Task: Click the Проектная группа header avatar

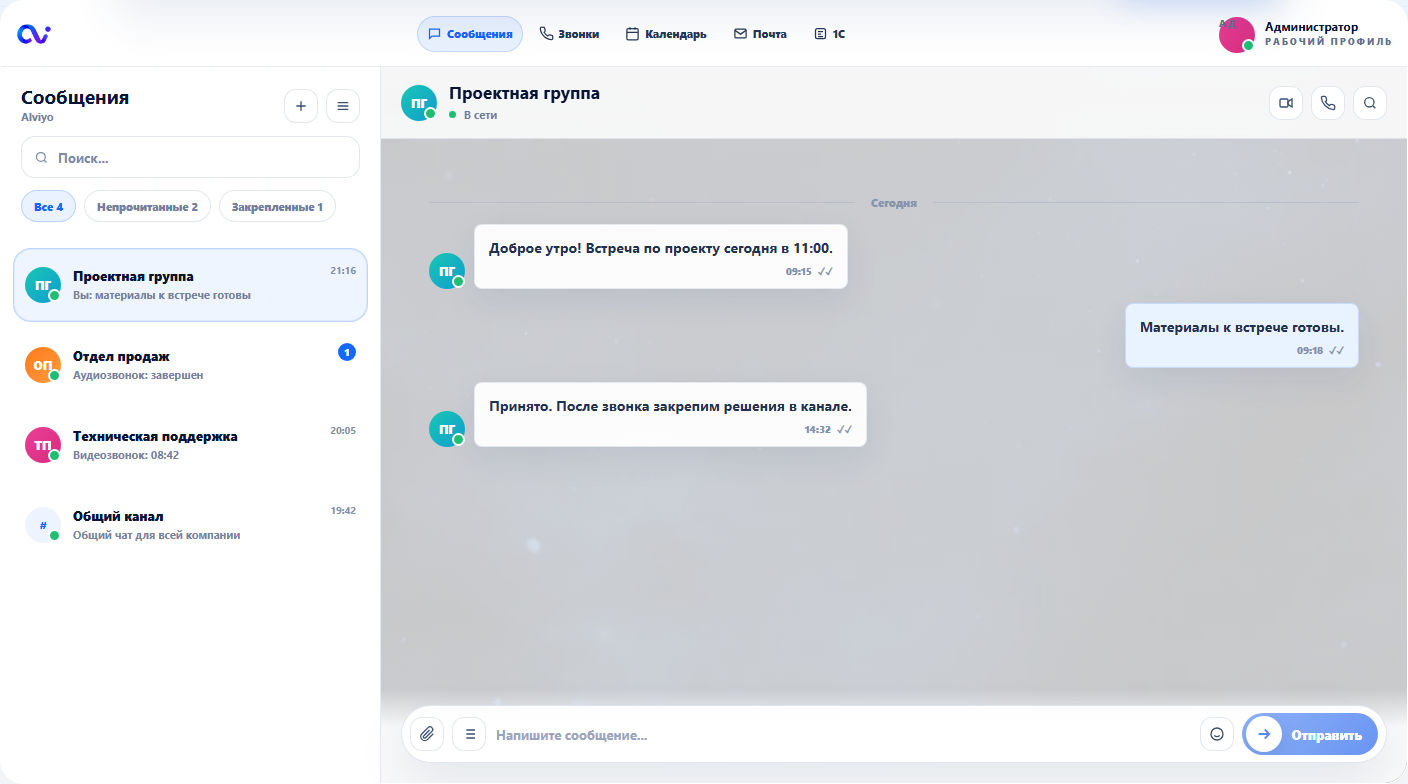Action: click(419, 103)
